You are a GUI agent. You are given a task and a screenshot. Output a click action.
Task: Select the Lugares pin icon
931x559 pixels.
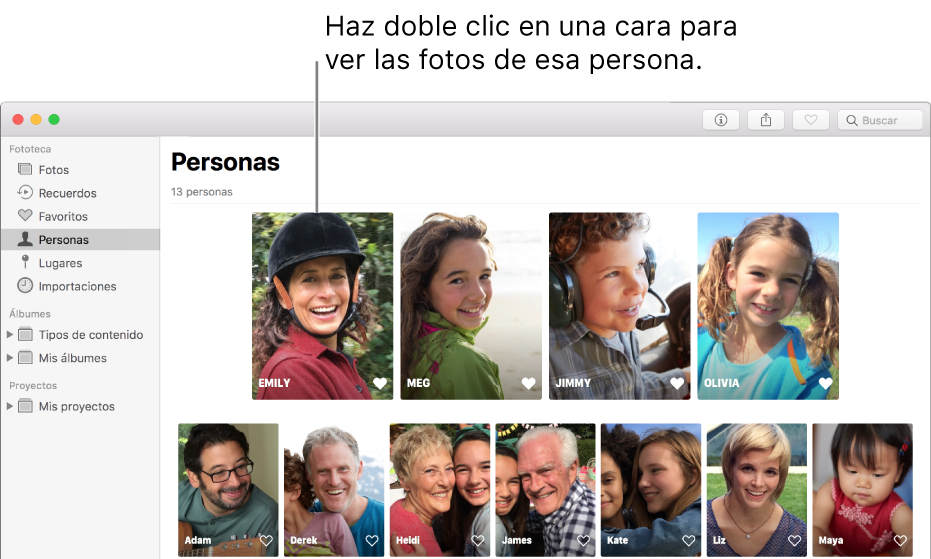25,262
